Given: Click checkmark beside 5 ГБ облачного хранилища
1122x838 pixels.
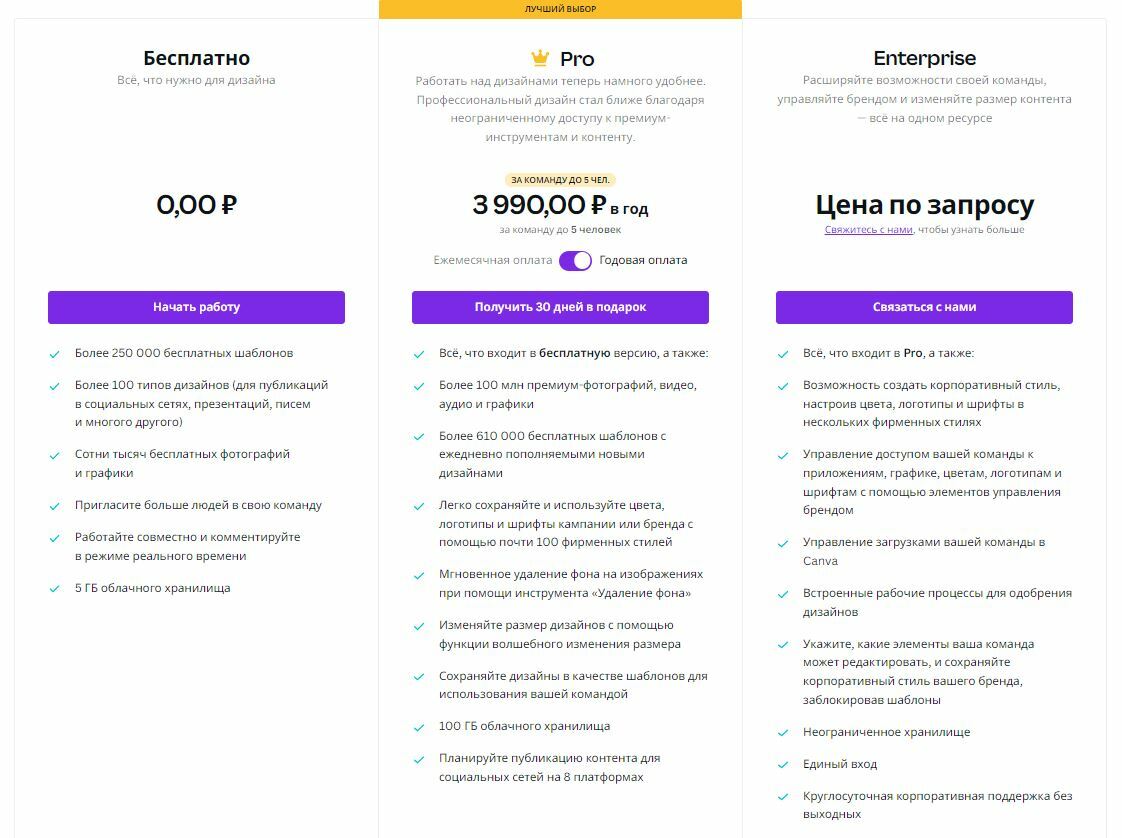Looking at the screenshot, I should point(54,589).
